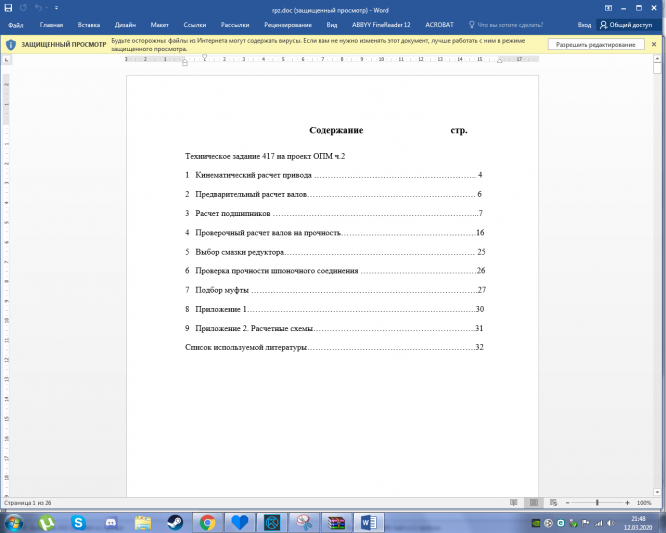Close the Protected View warning bar
Viewport: 666px width, 533px height.
pos(658,44)
